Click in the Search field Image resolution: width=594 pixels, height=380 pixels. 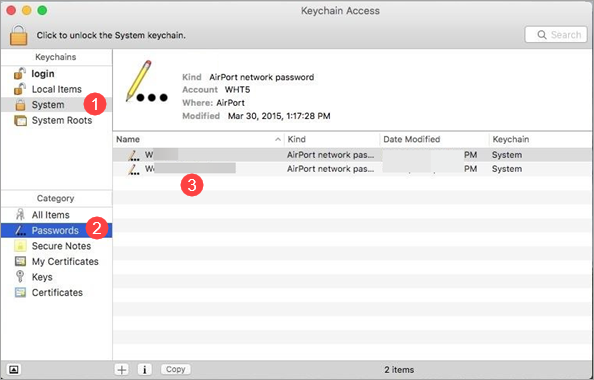556,35
